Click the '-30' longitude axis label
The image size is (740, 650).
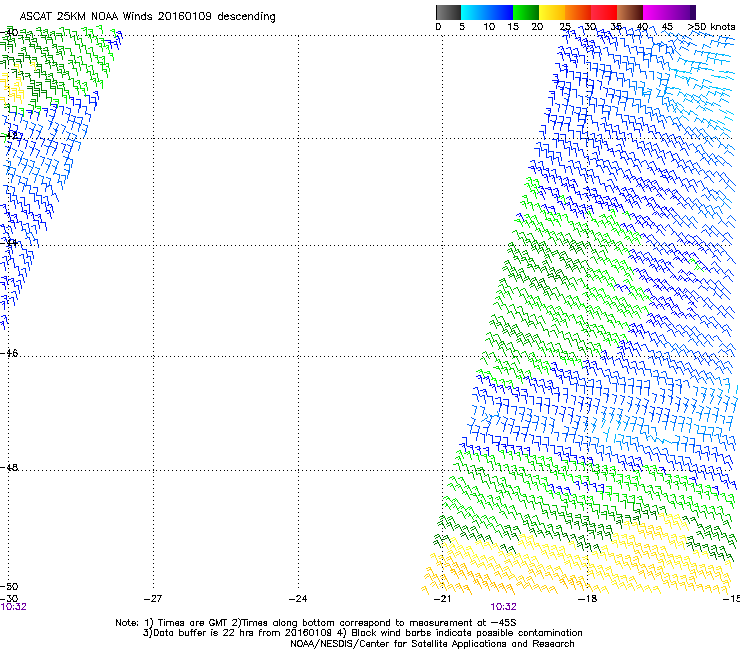[x=9, y=599]
